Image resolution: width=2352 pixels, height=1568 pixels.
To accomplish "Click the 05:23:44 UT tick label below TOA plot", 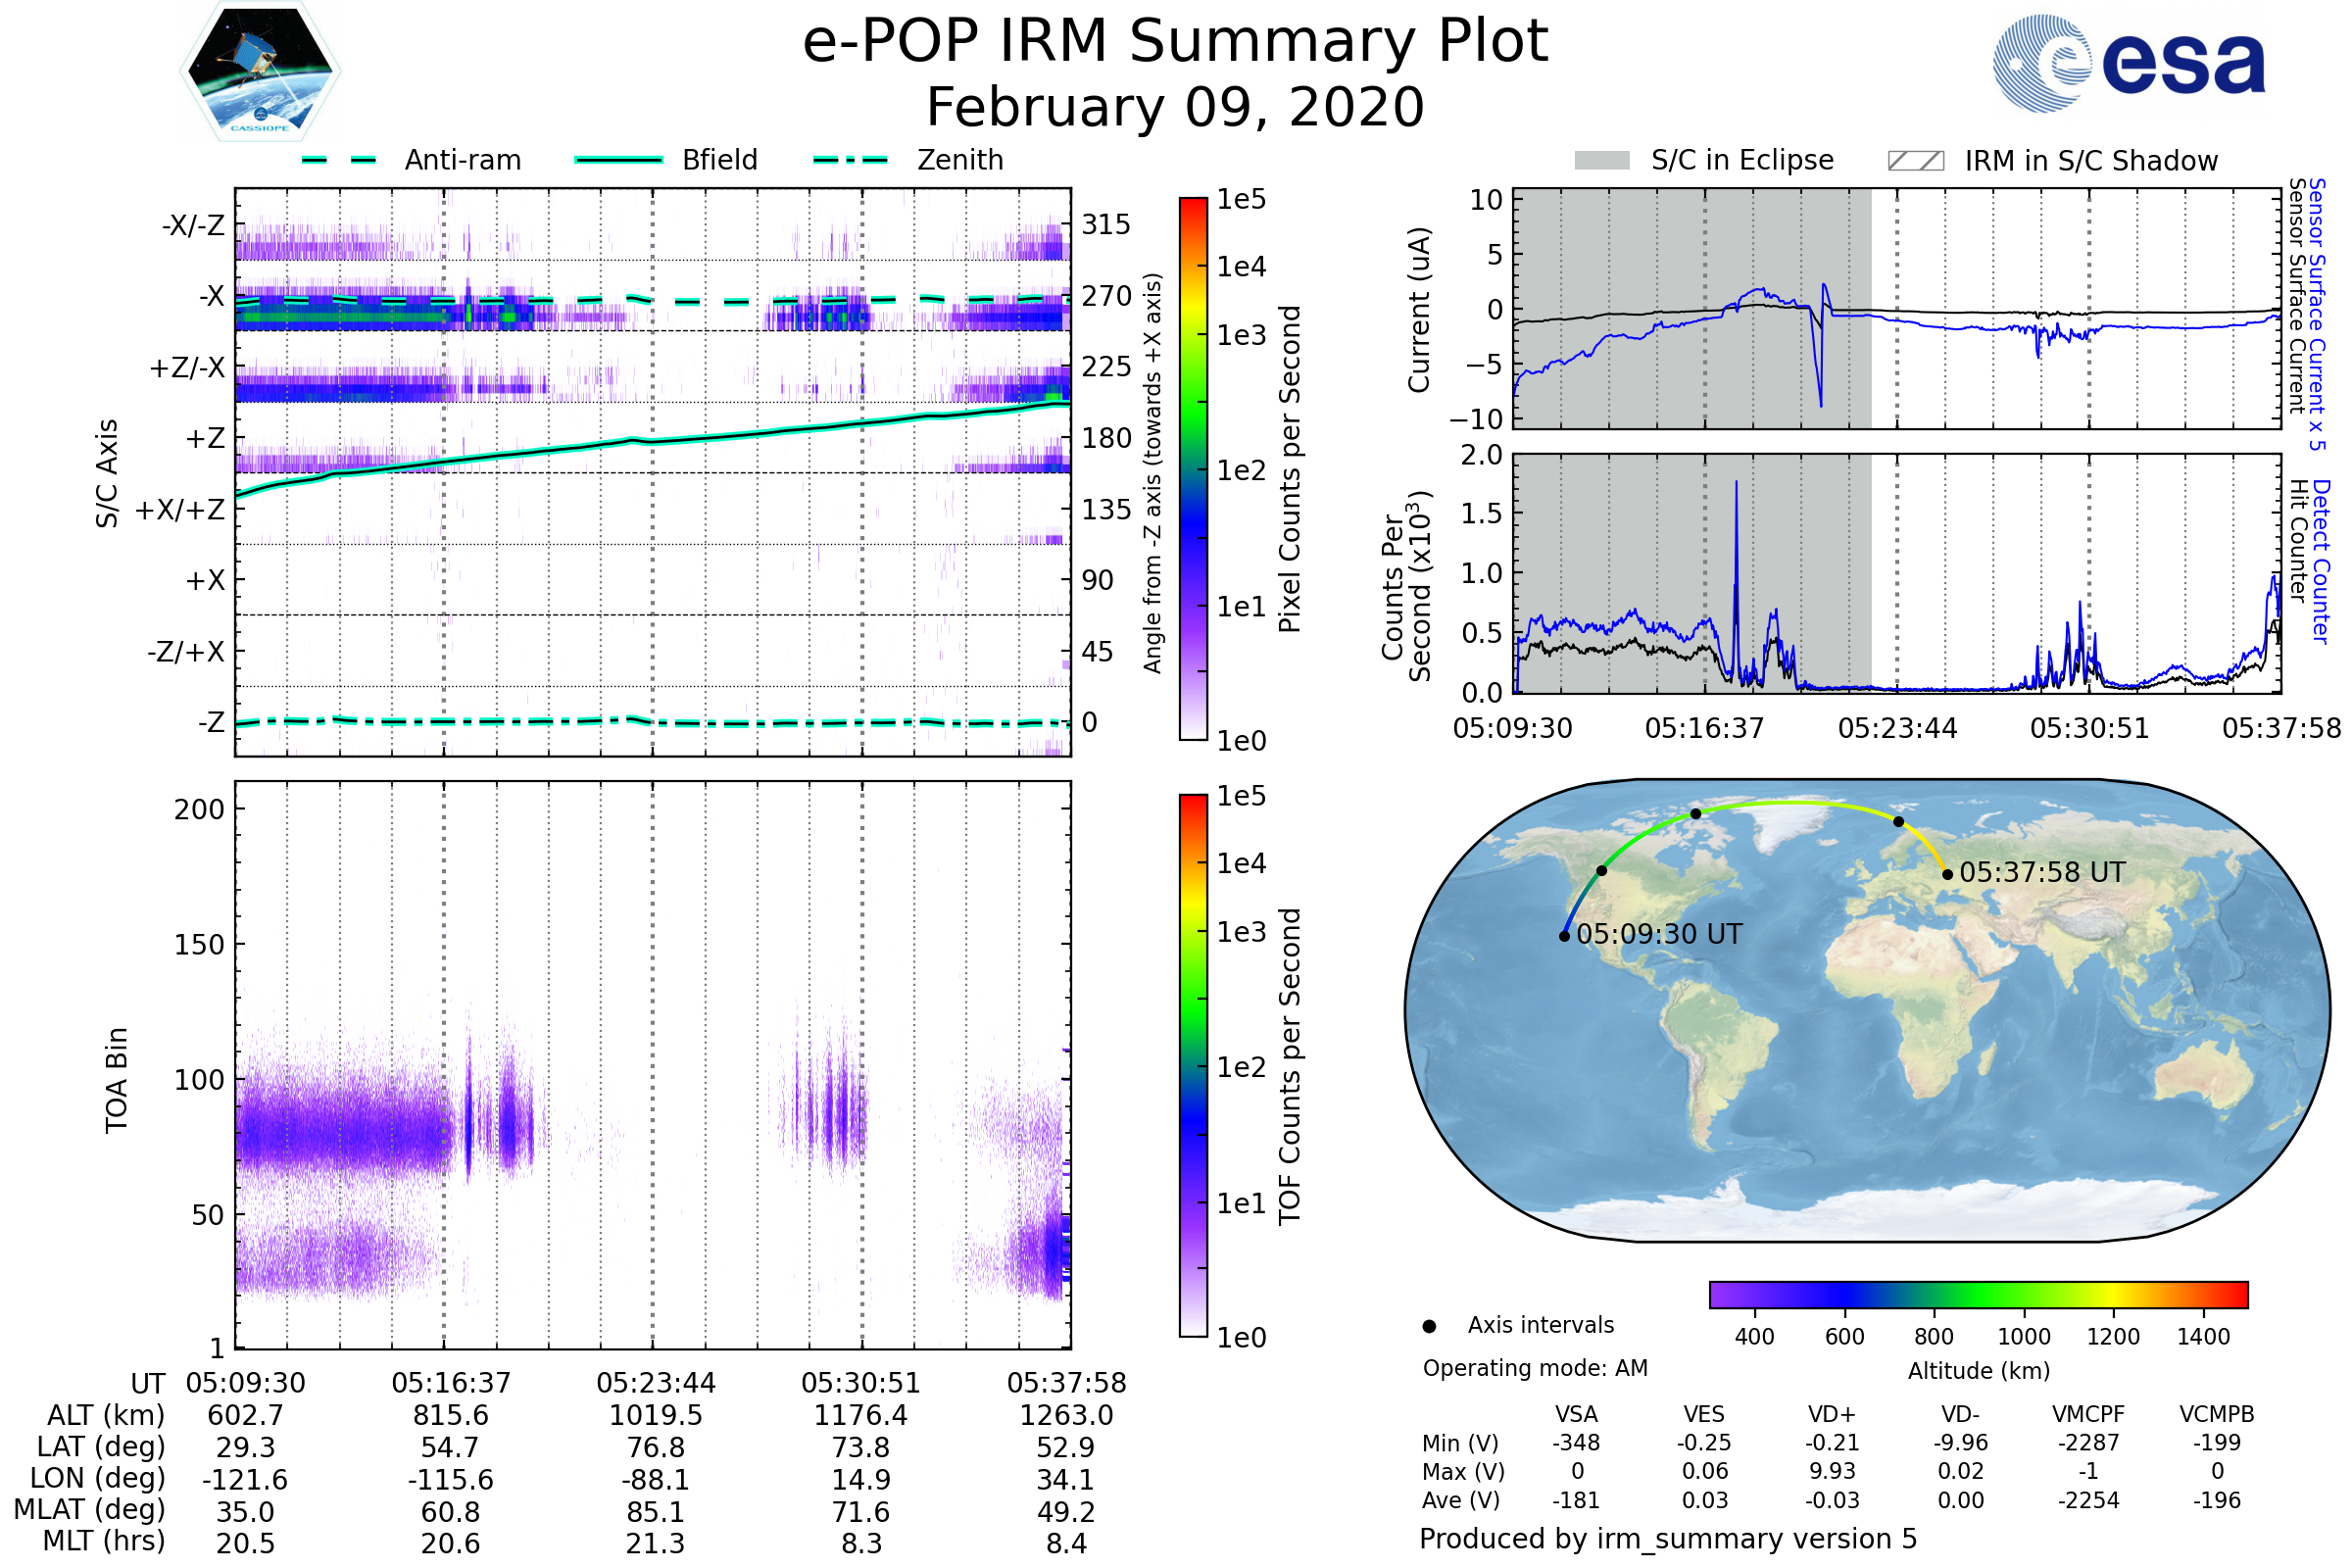I will point(655,1383).
